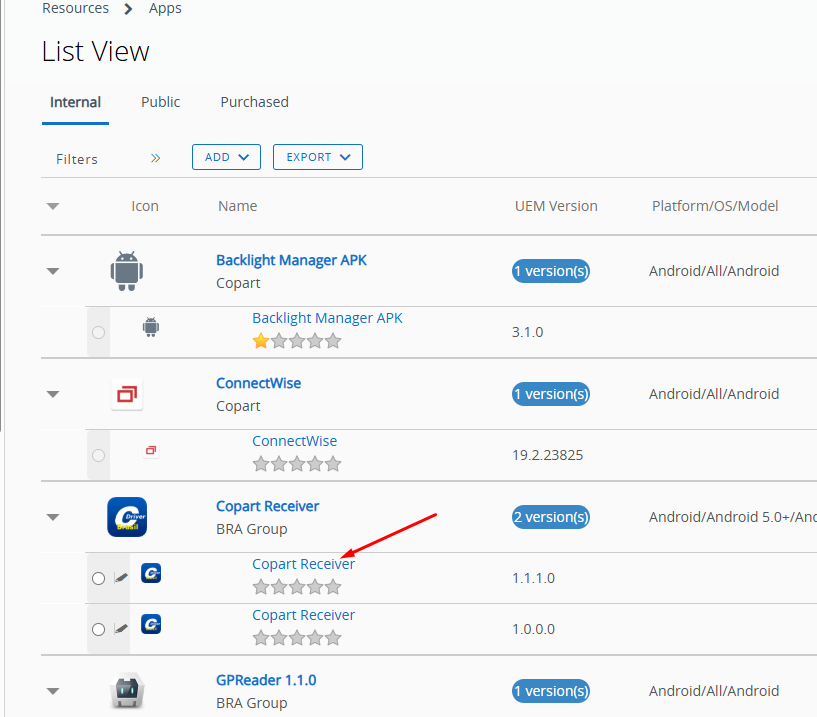Click the Name column header
This screenshot has width=817, height=717.
[238, 206]
